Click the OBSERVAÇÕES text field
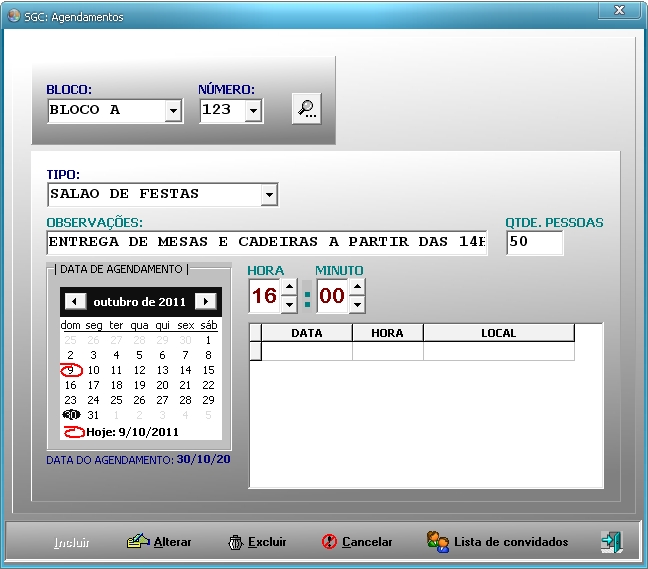 (x=266, y=242)
